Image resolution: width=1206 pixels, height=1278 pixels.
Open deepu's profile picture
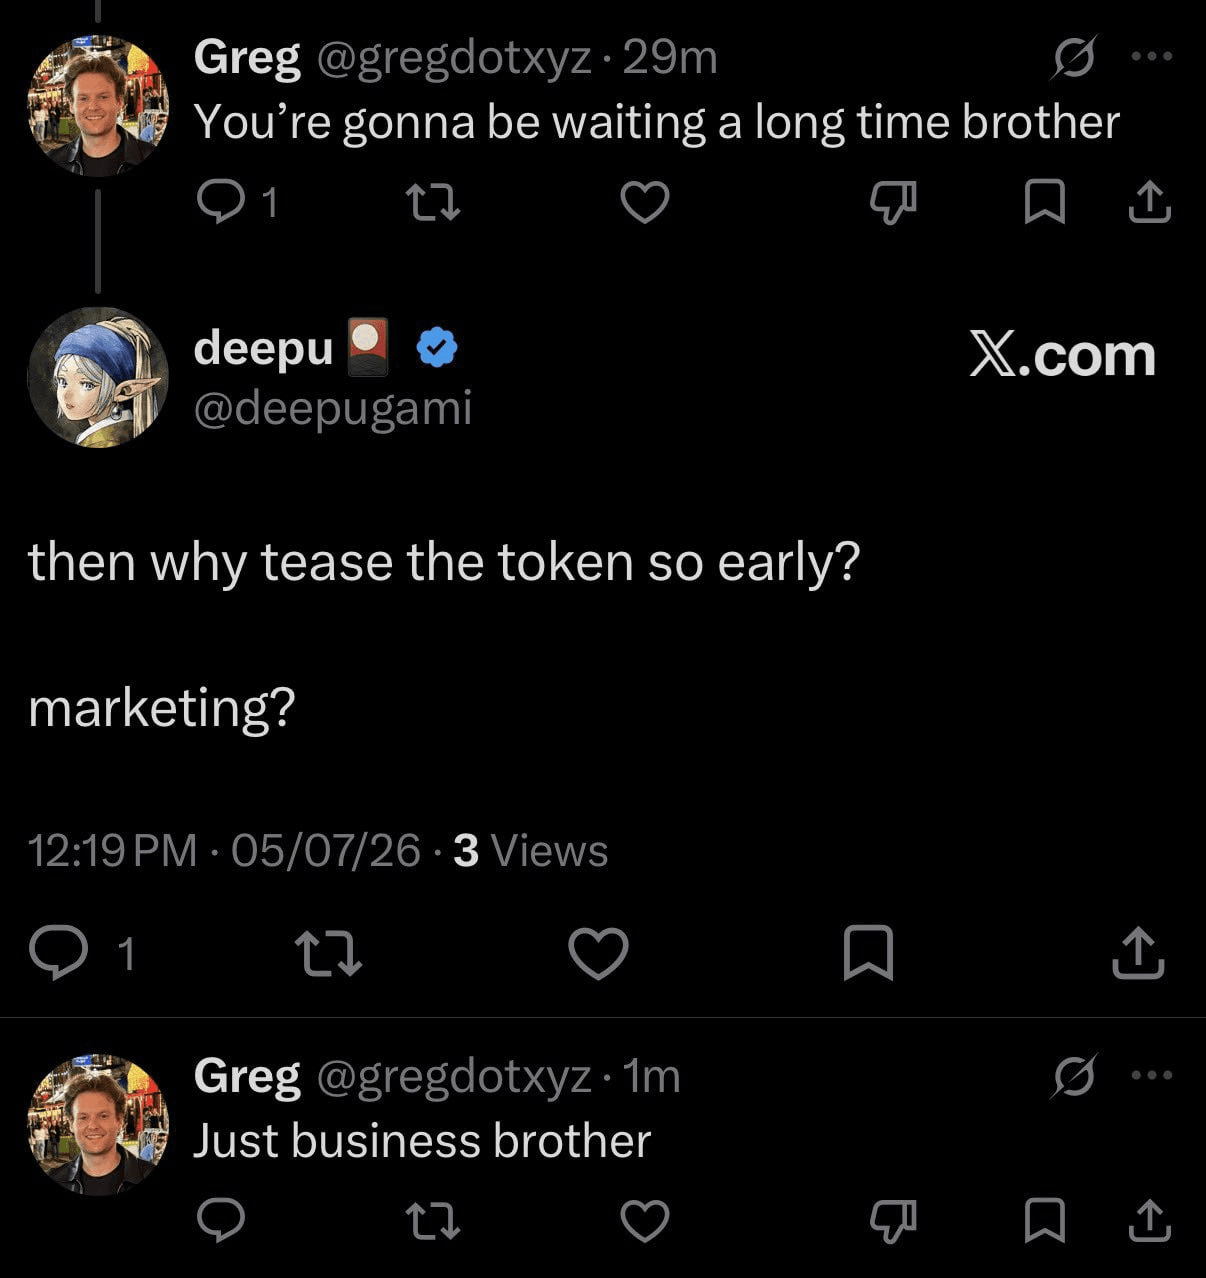click(97, 377)
